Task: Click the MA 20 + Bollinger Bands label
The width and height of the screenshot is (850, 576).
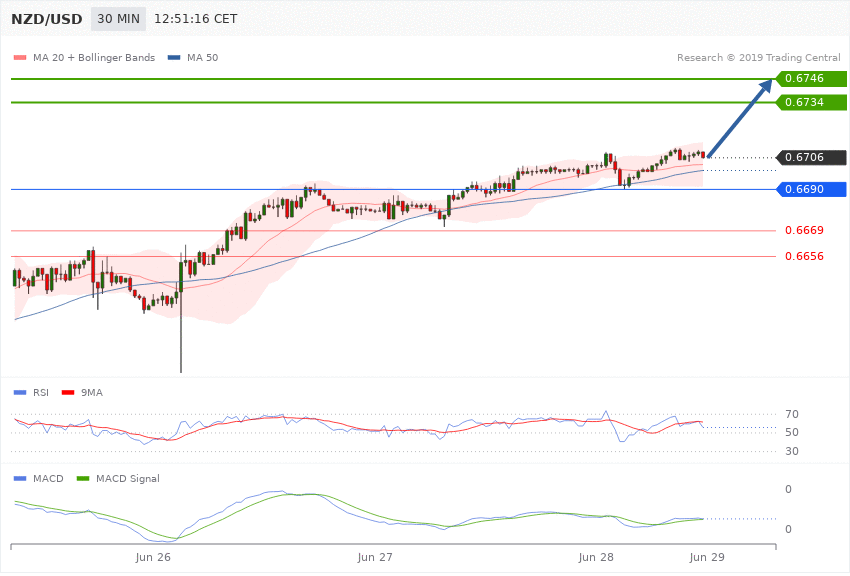Action: pyautogui.click(x=94, y=57)
